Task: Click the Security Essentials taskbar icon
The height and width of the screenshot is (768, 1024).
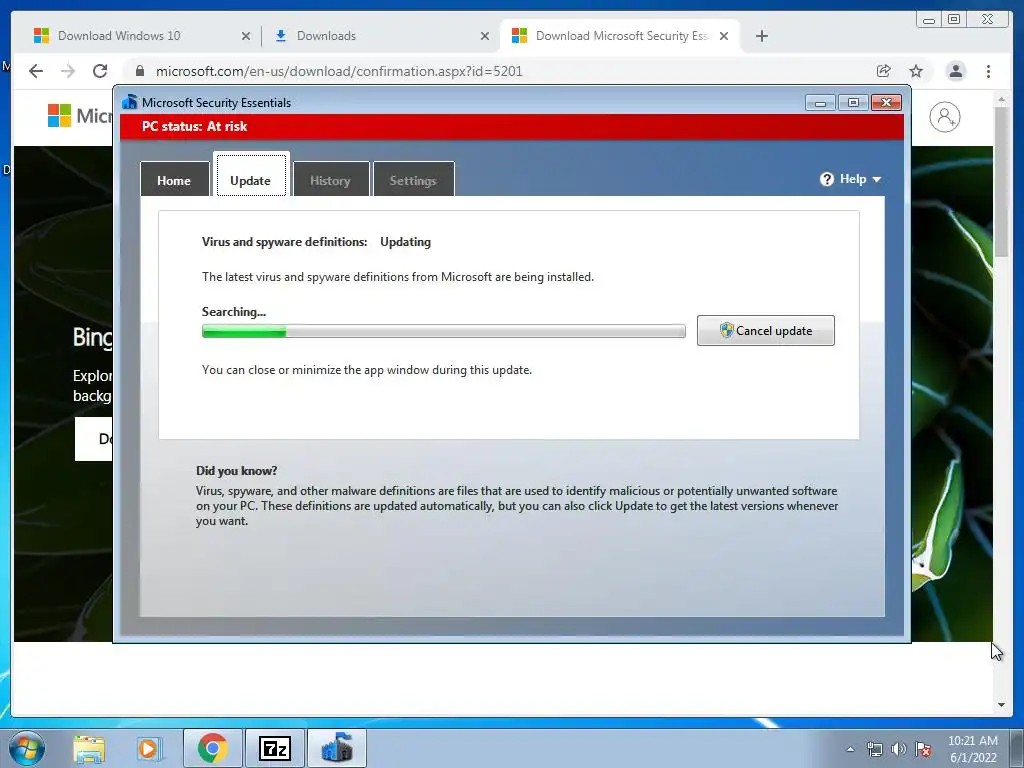Action: 336,748
